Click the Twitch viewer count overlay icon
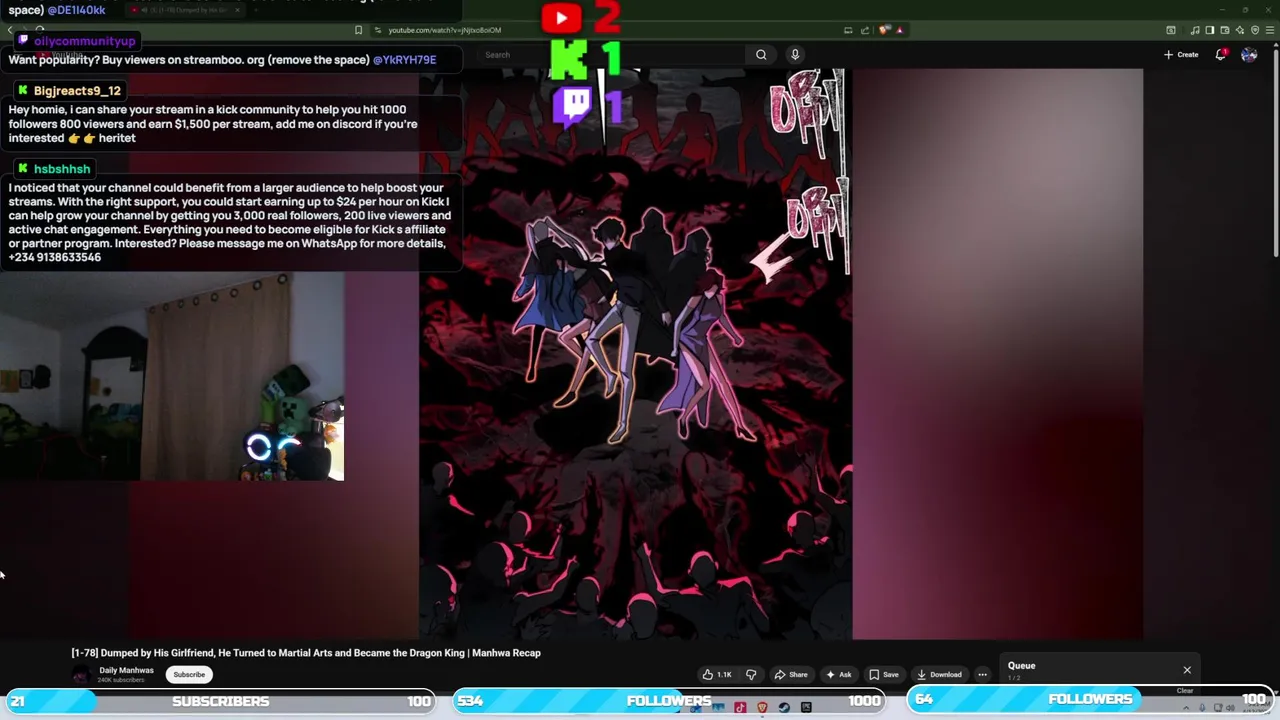Viewport: 1280px width, 720px height. pyautogui.click(x=573, y=106)
